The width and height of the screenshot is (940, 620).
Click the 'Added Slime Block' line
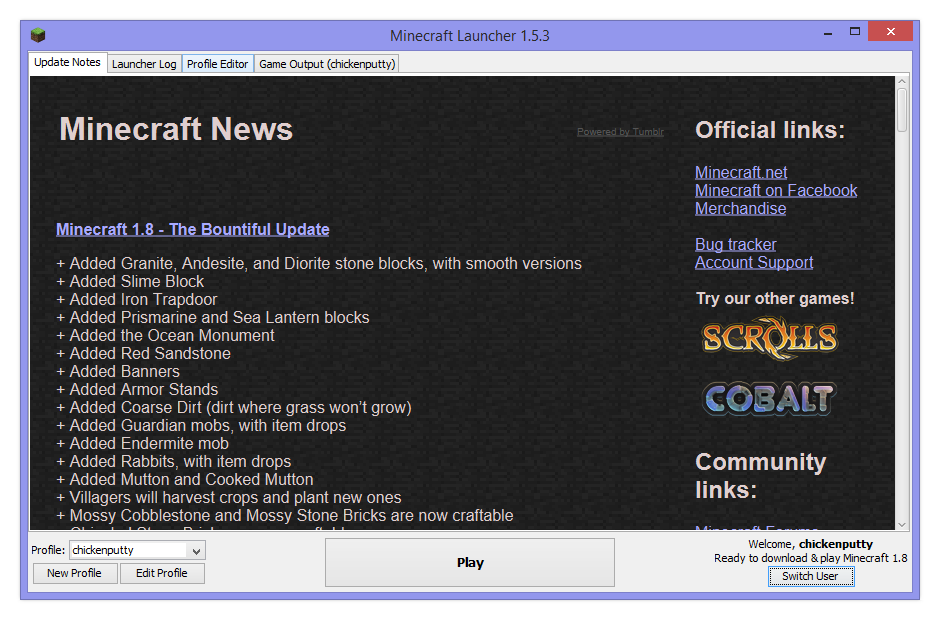(x=130, y=282)
